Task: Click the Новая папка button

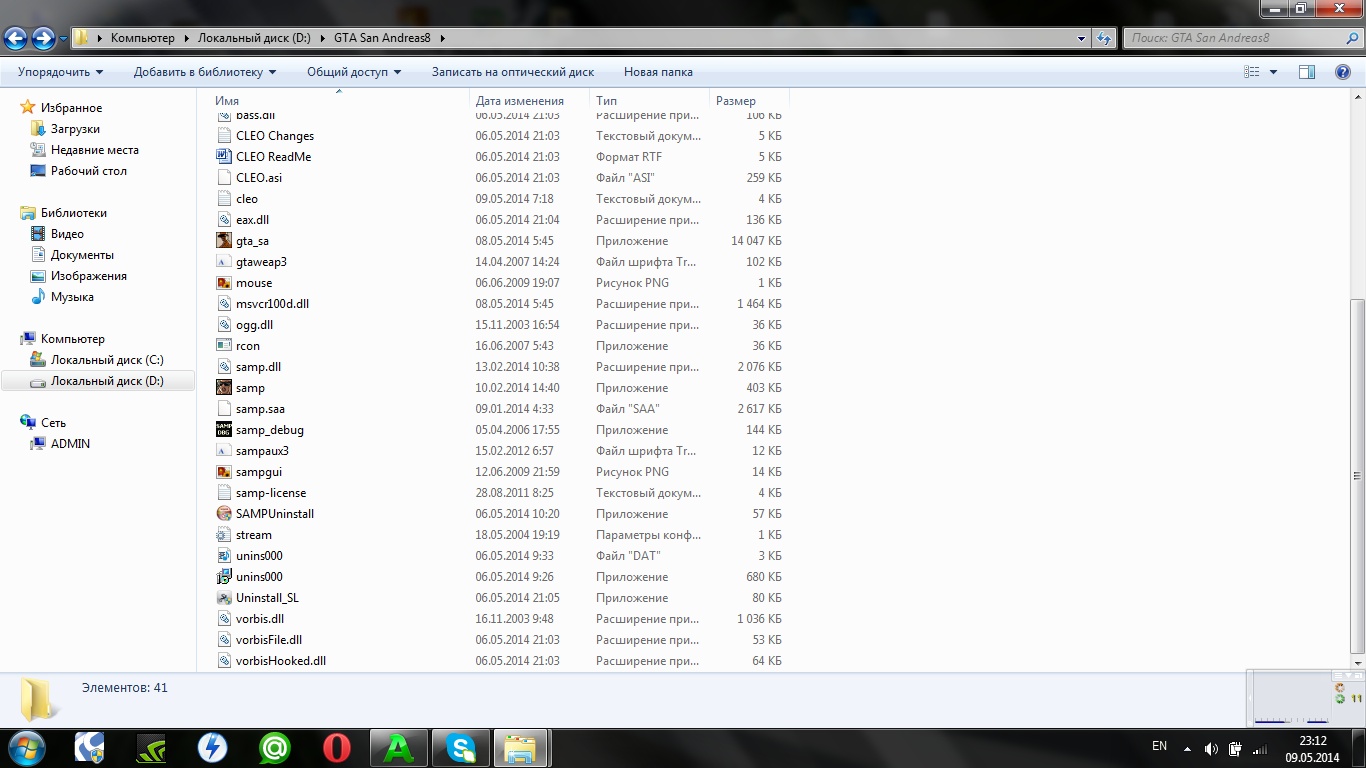Action: click(658, 72)
